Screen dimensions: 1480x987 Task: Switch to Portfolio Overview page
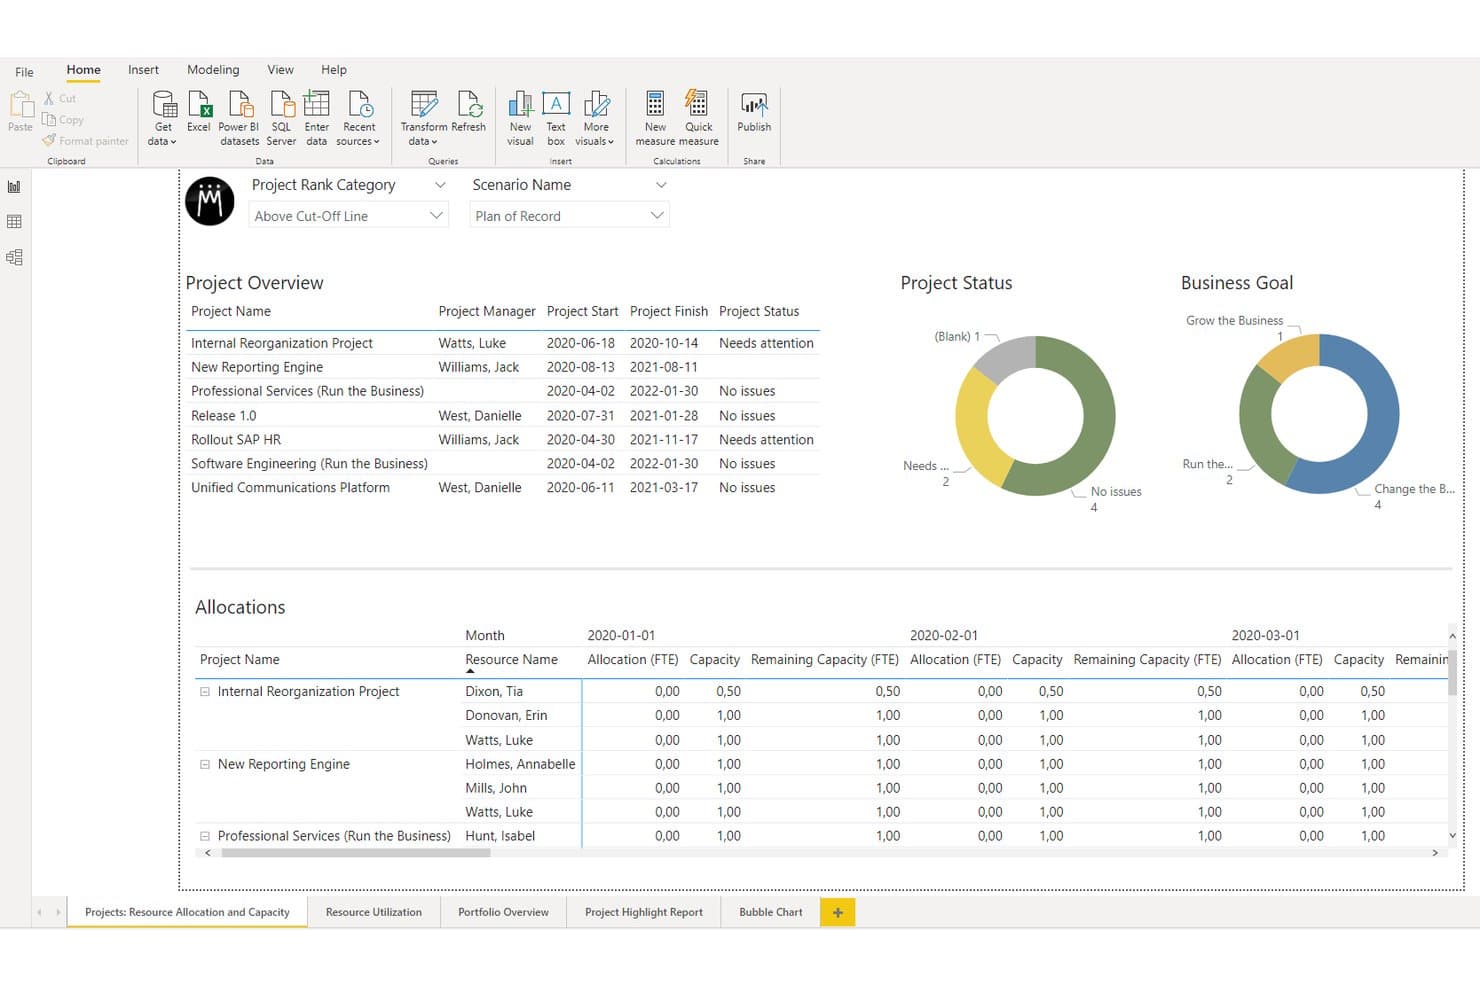[x=503, y=912]
